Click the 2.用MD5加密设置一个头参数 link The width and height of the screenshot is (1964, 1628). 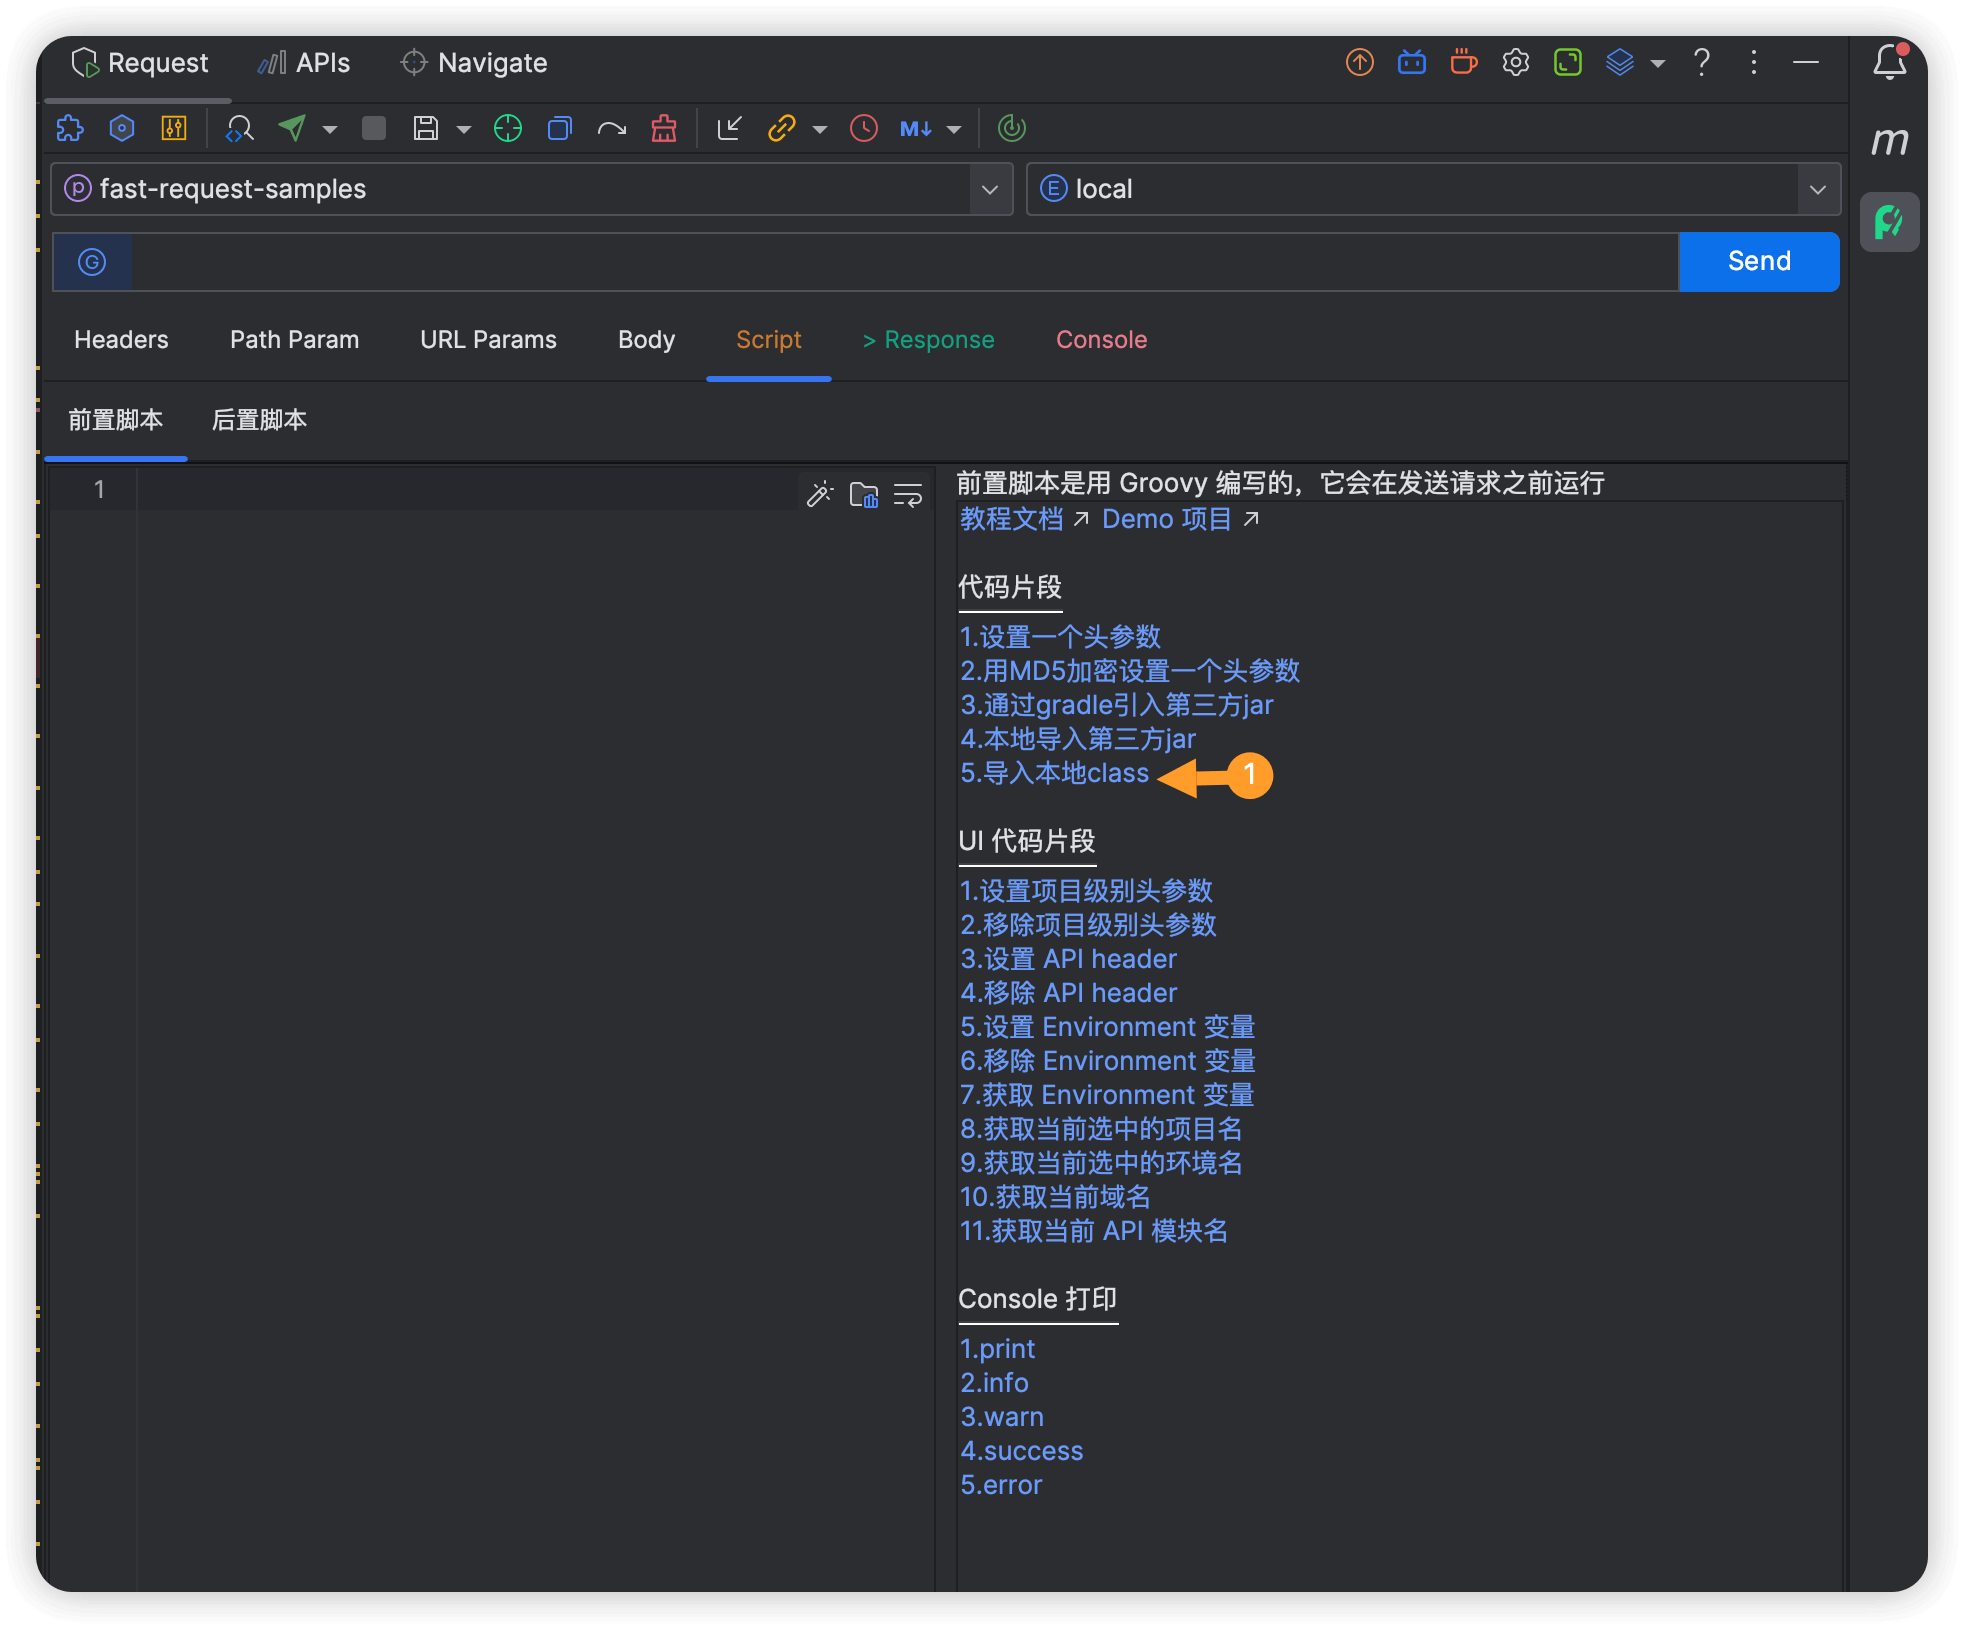[1130, 671]
